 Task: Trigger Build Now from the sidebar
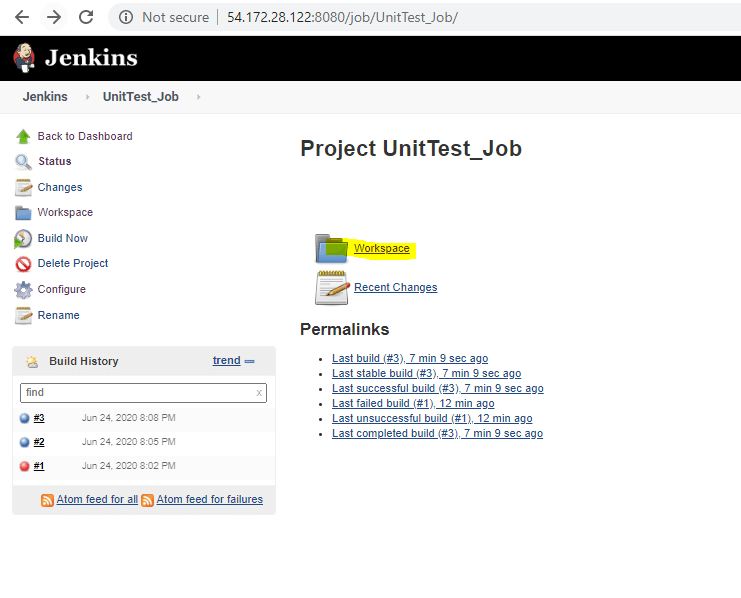click(63, 238)
